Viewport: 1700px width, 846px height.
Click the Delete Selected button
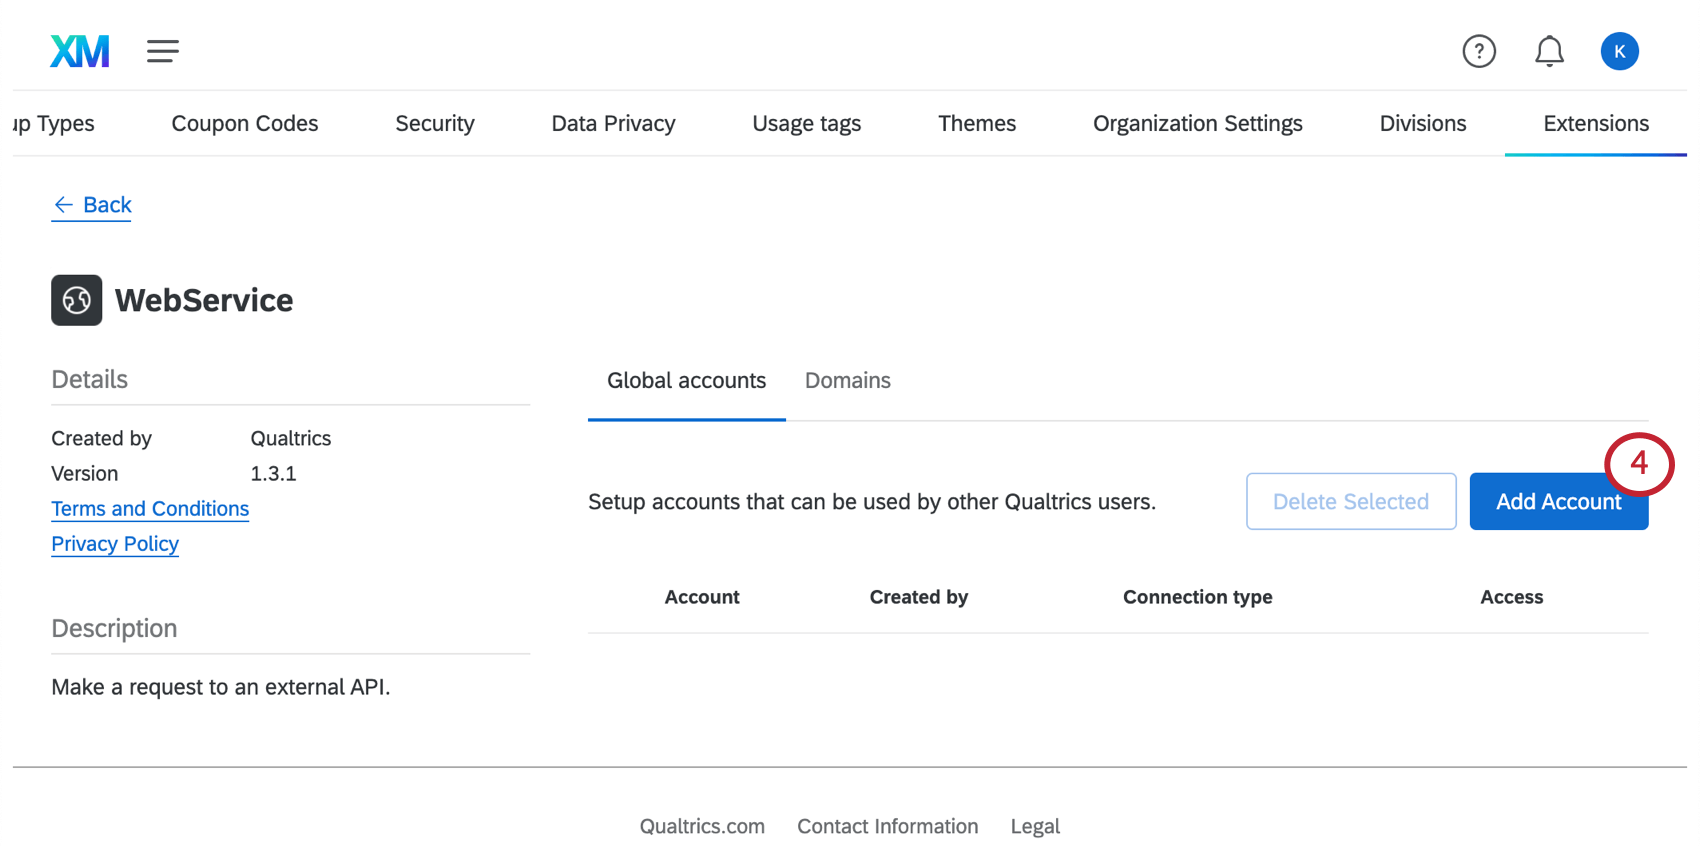pos(1350,501)
